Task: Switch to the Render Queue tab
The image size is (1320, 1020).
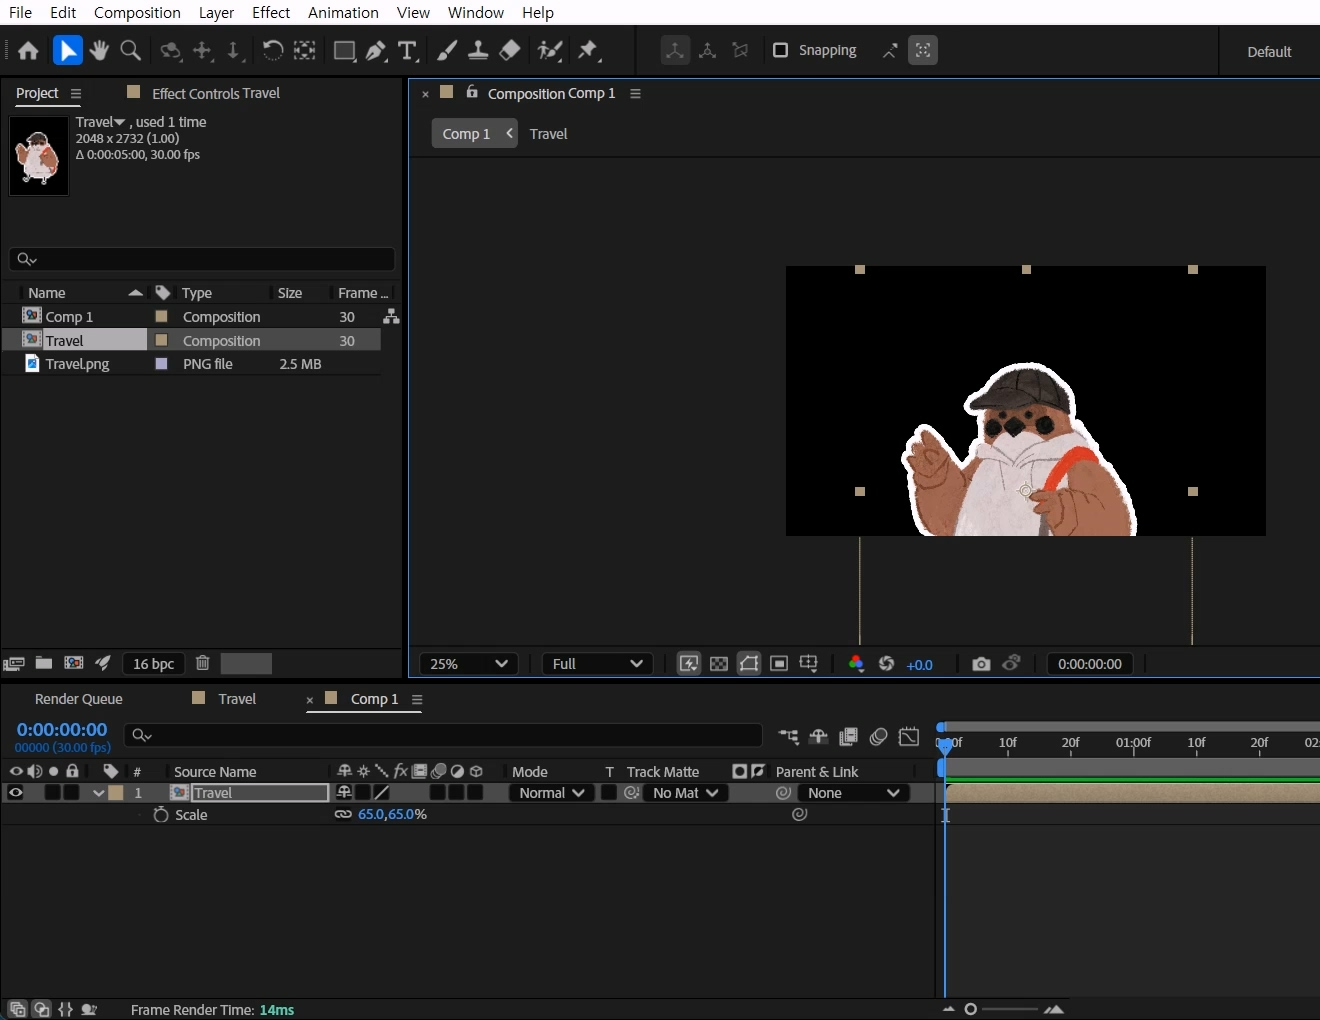Action: click(79, 699)
